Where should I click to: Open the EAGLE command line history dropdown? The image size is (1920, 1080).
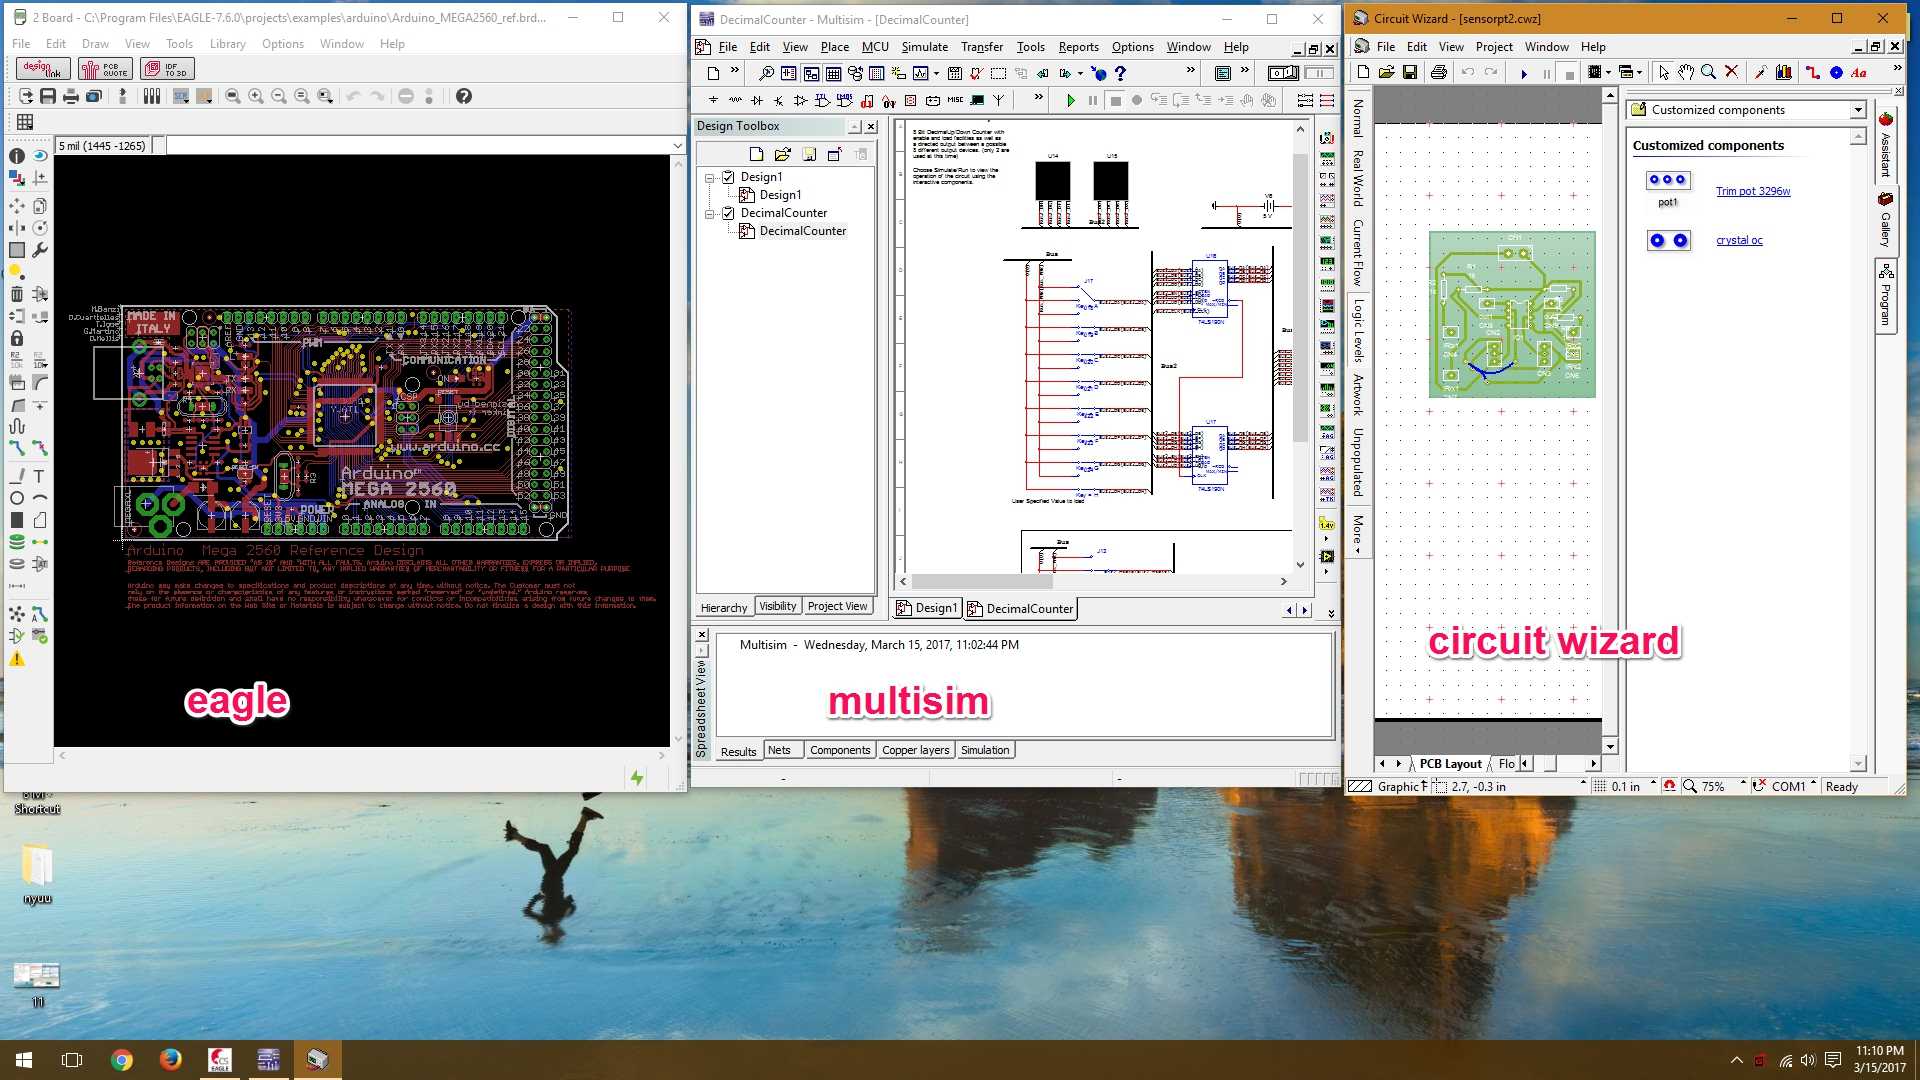click(x=677, y=146)
